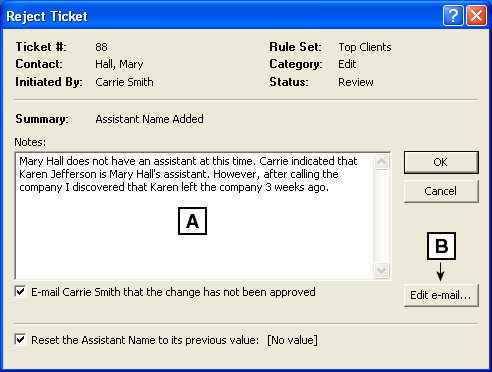Click the Notes scrollbar down arrow
Viewport: 492px width, 372px height.
[381, 270]
